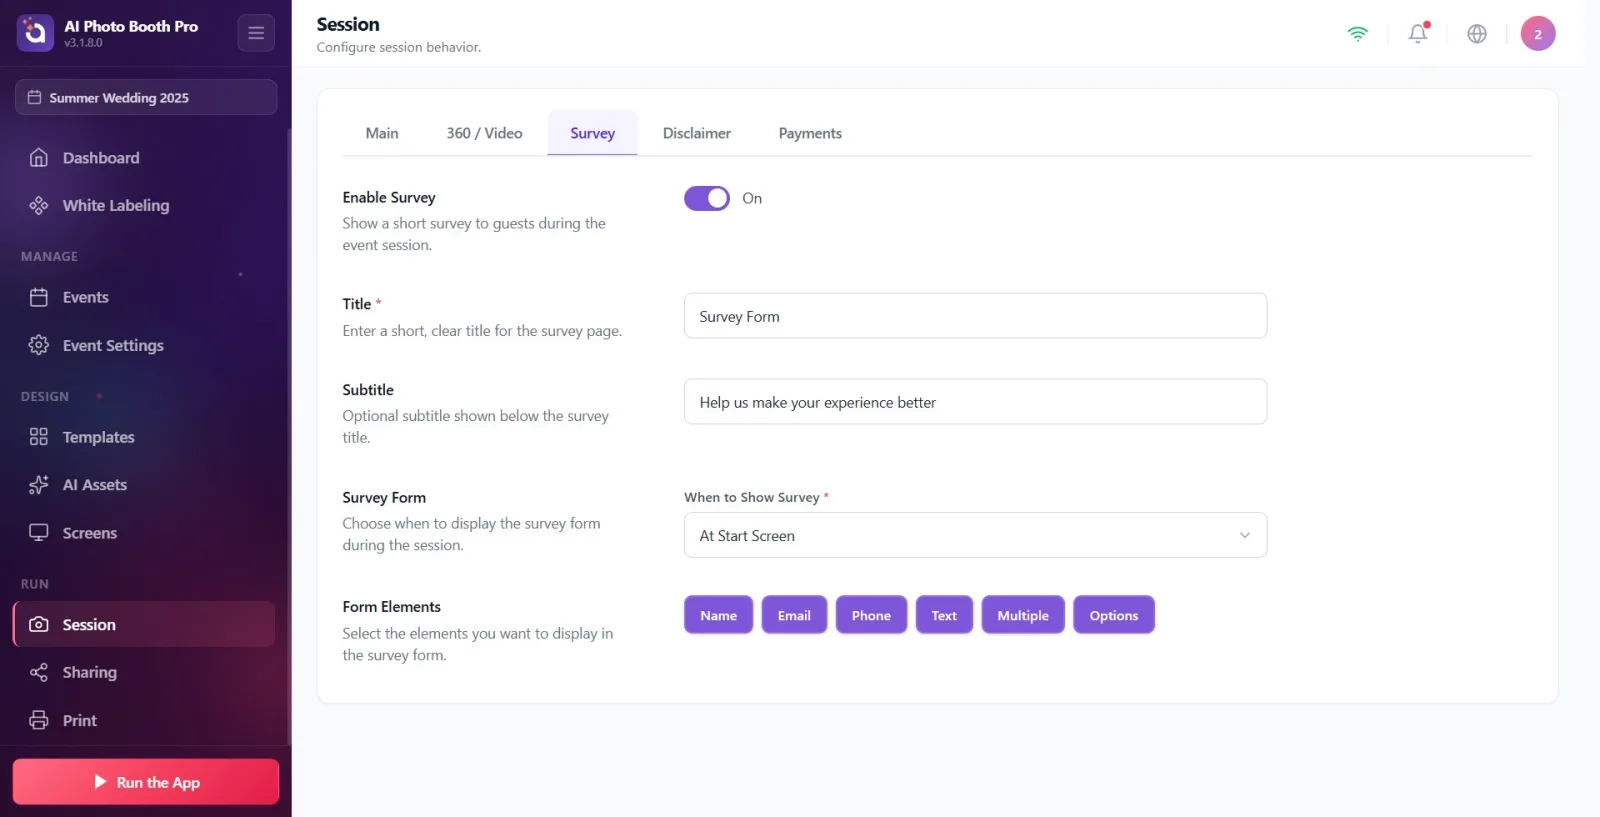This screenshot has width=1600, height=817.
Task: Open the Print settings page
Action: click(144, 720)
